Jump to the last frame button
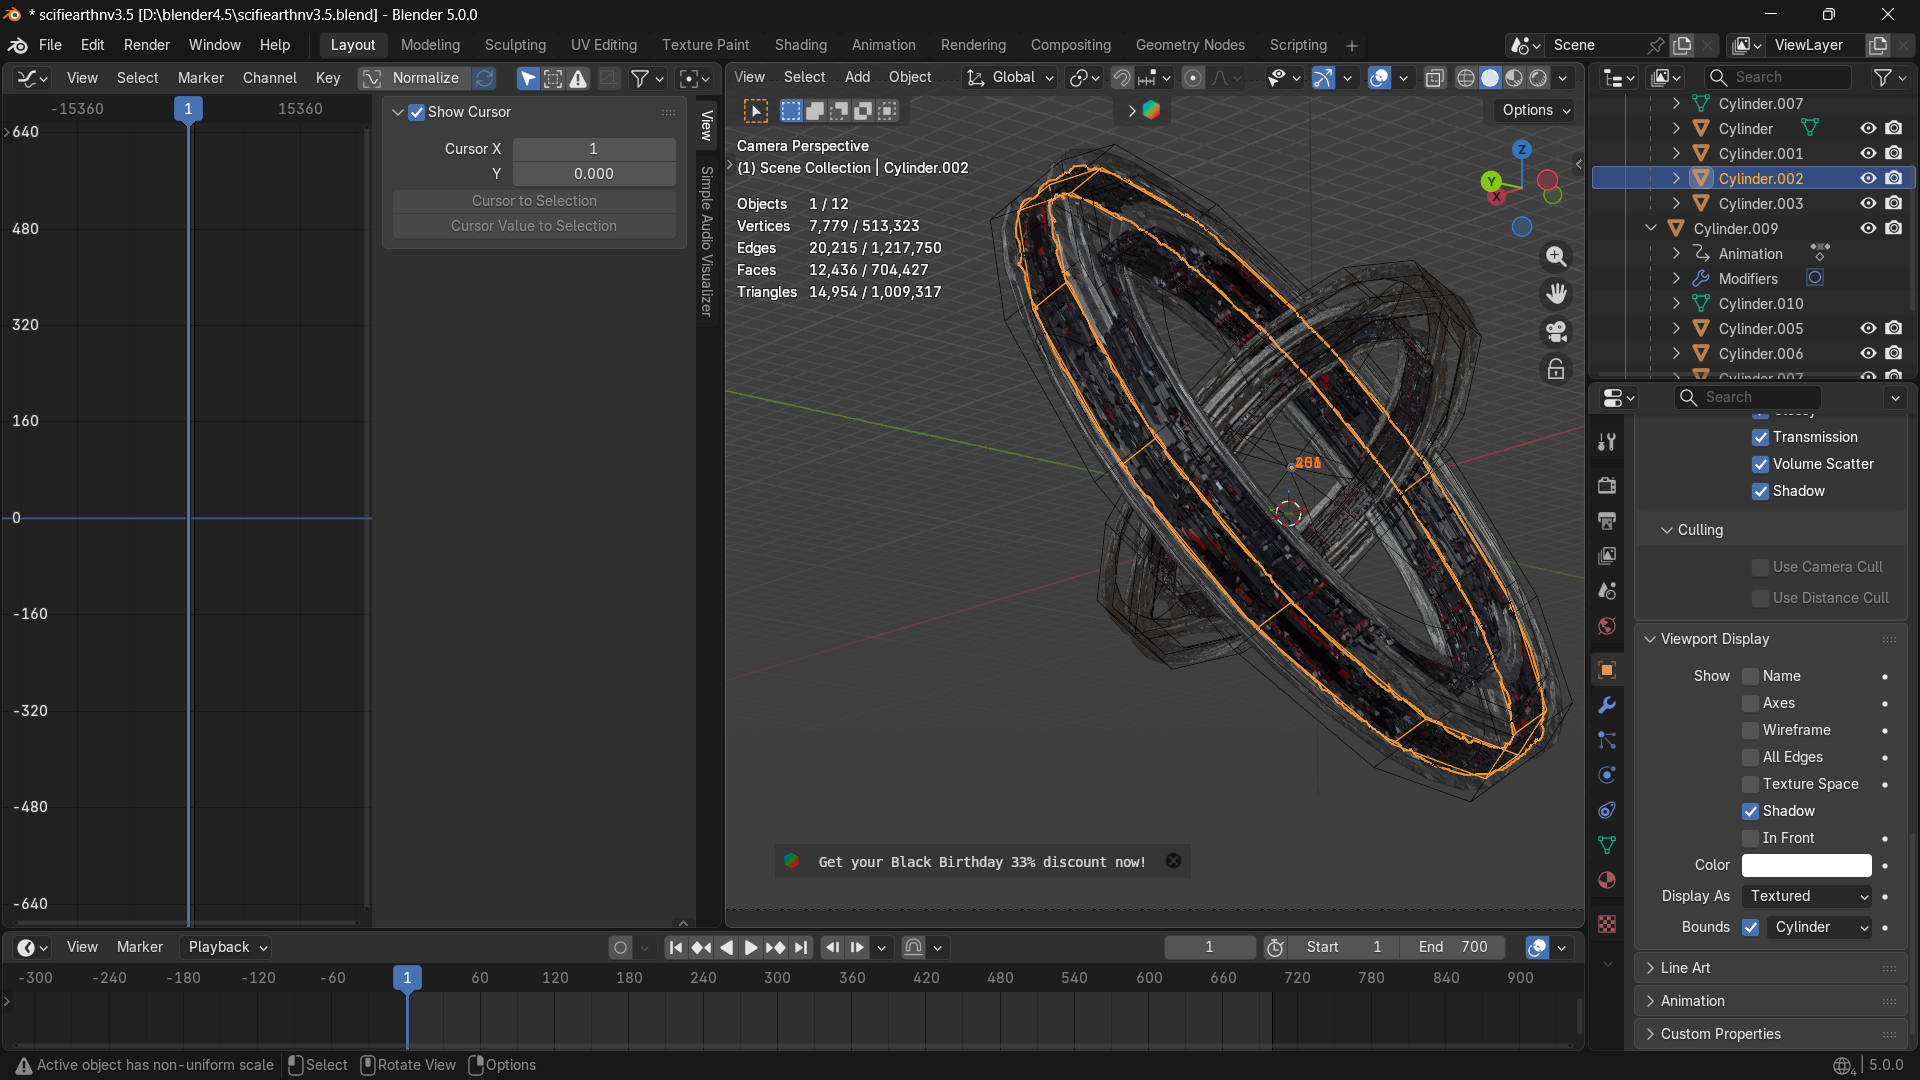This screenshot has width=1920, height=1080. [801, 948]
